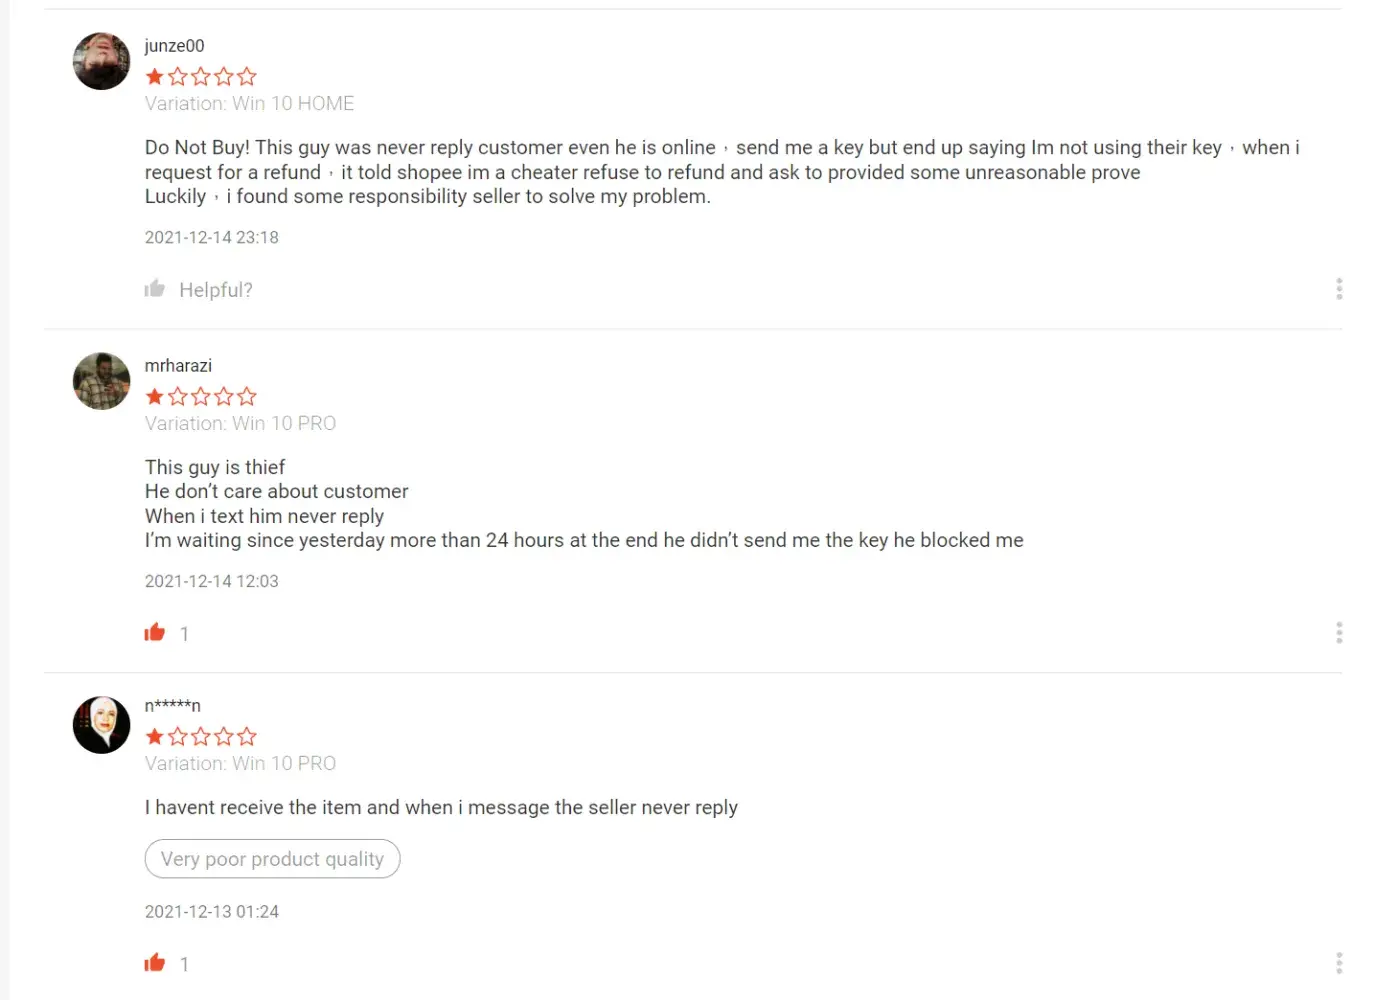Open junze00's profile avatar
Viewport: 1375px width, 1000px height.
point(102,61)
